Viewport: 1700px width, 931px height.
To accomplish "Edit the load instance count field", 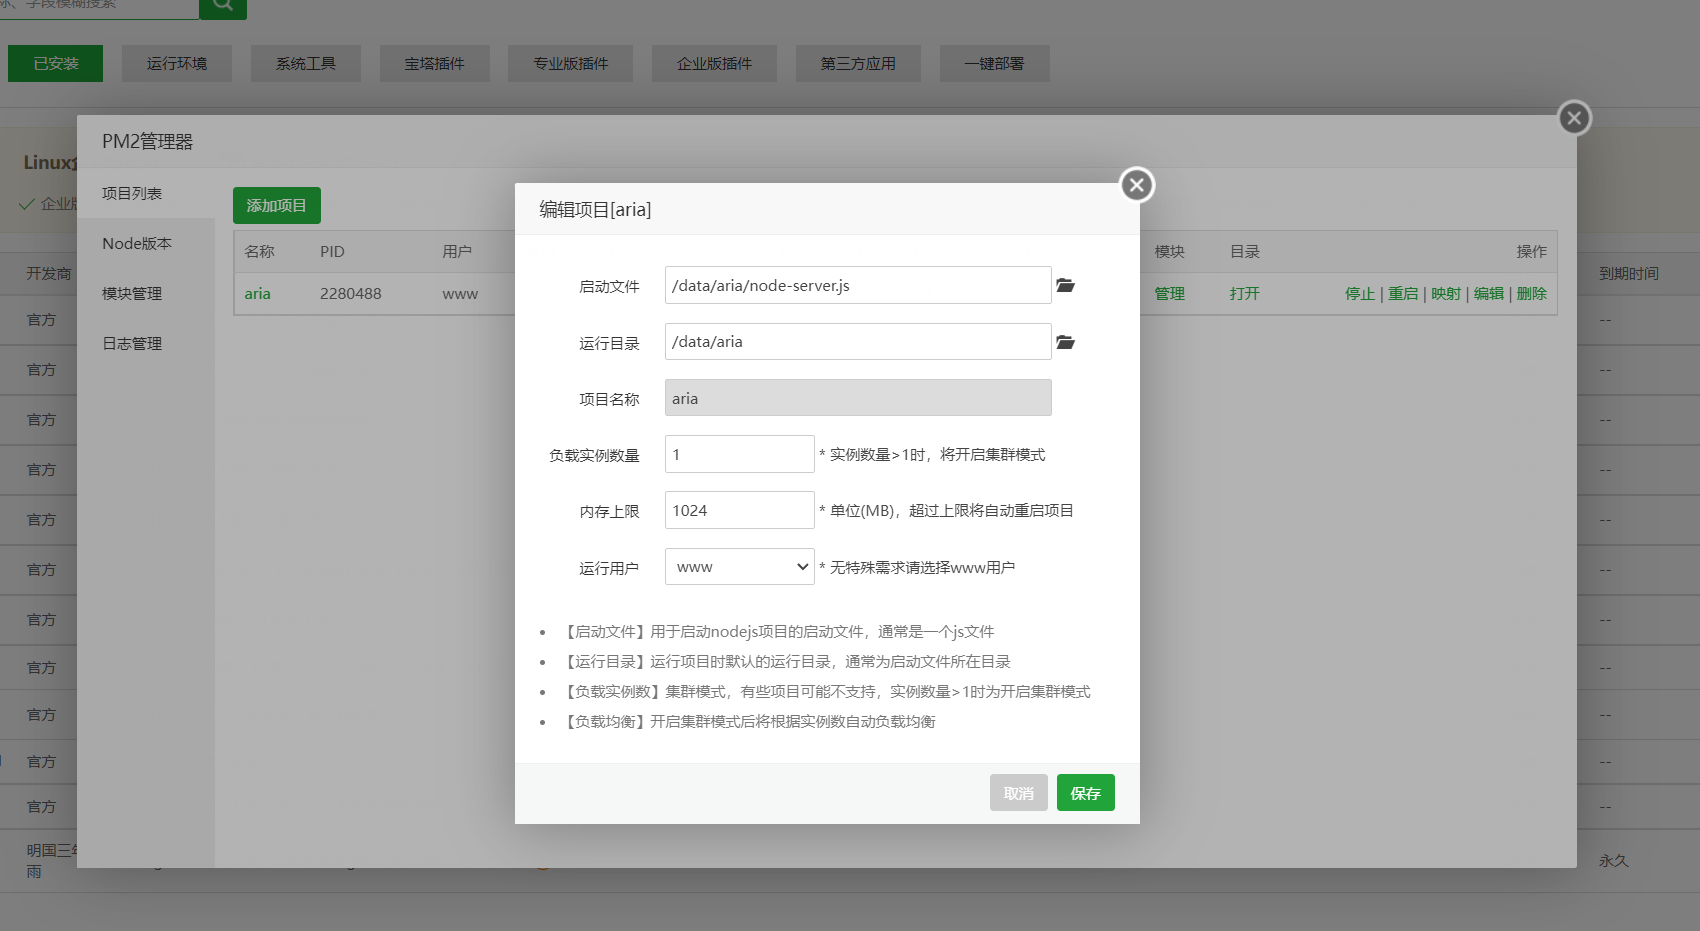I will 739,454.
